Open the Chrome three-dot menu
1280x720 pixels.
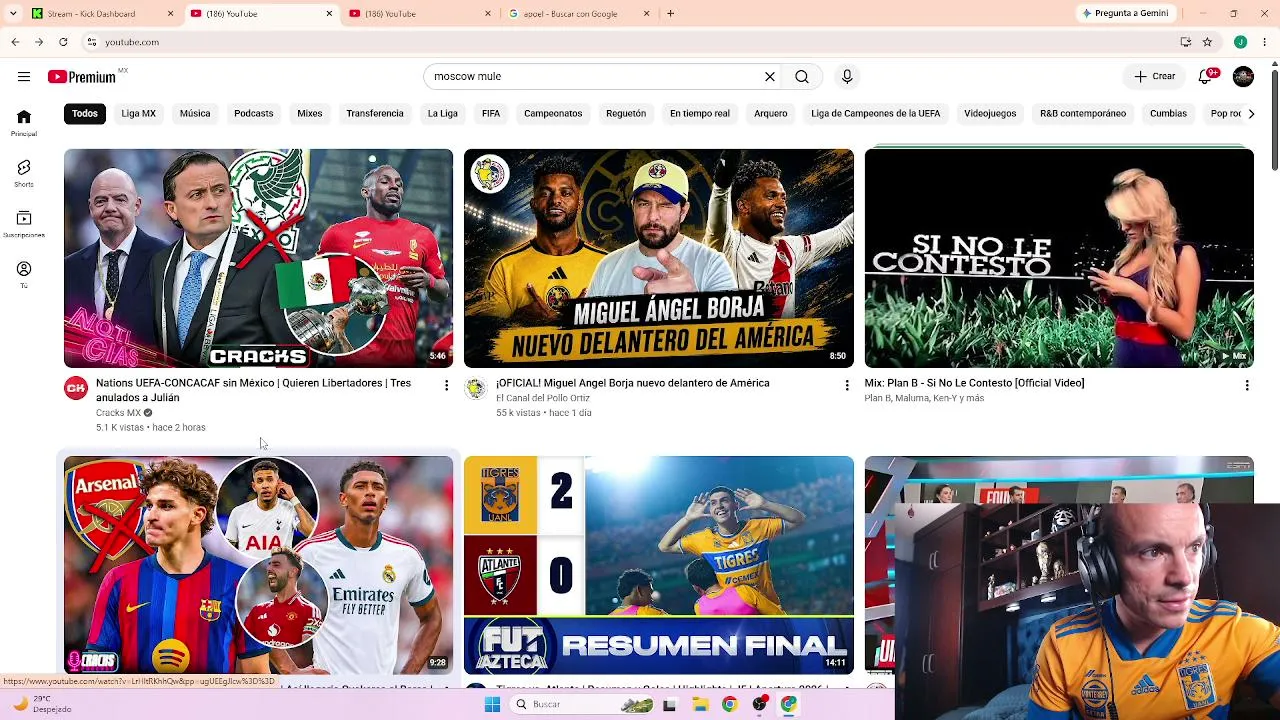[1265, 42]
